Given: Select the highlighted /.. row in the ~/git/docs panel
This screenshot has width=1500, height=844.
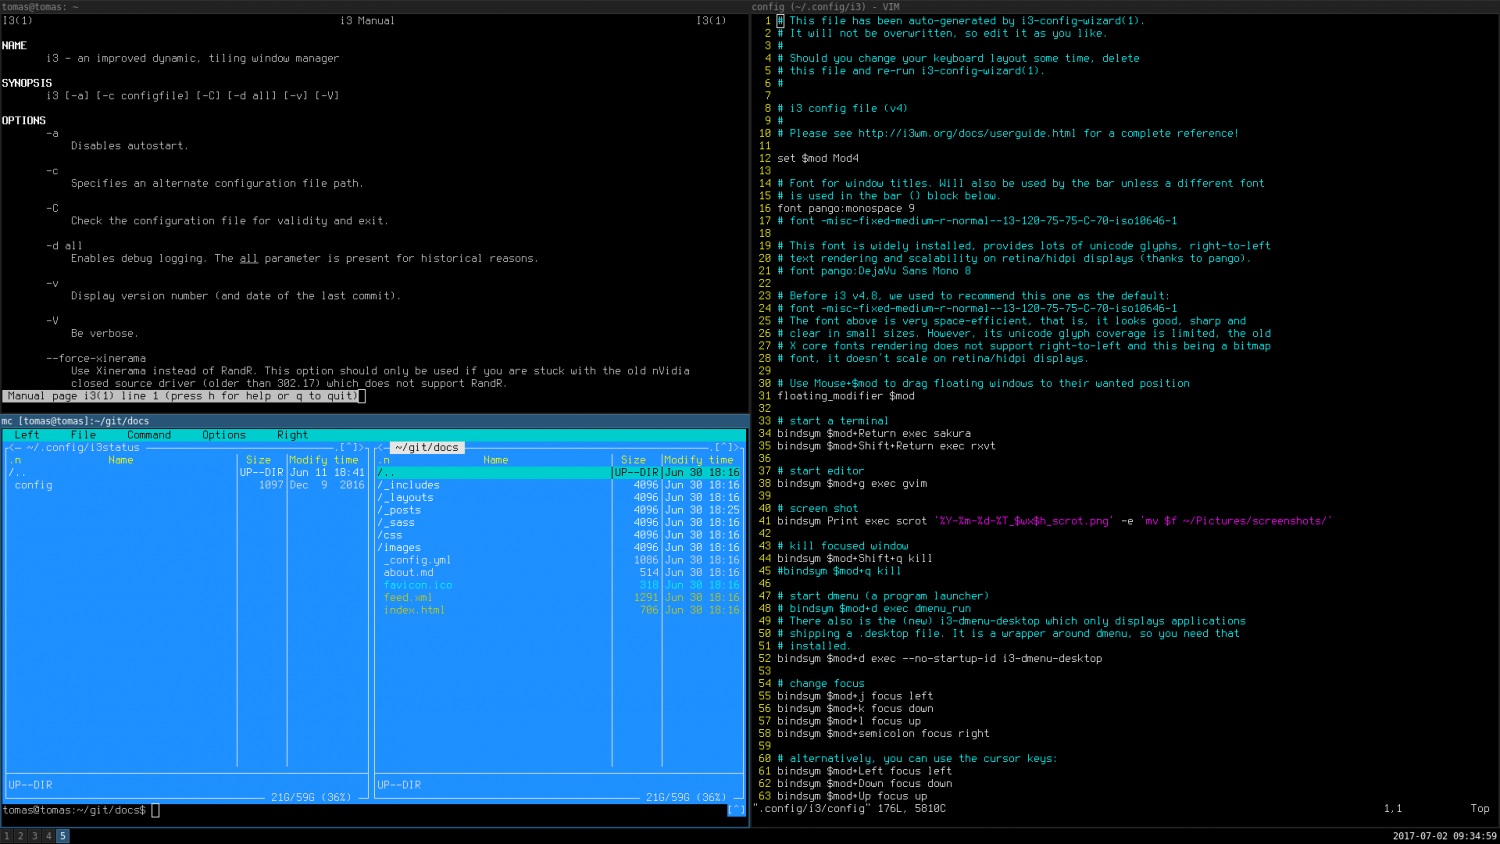Looking at the screenshot, I should coord(558,473).
